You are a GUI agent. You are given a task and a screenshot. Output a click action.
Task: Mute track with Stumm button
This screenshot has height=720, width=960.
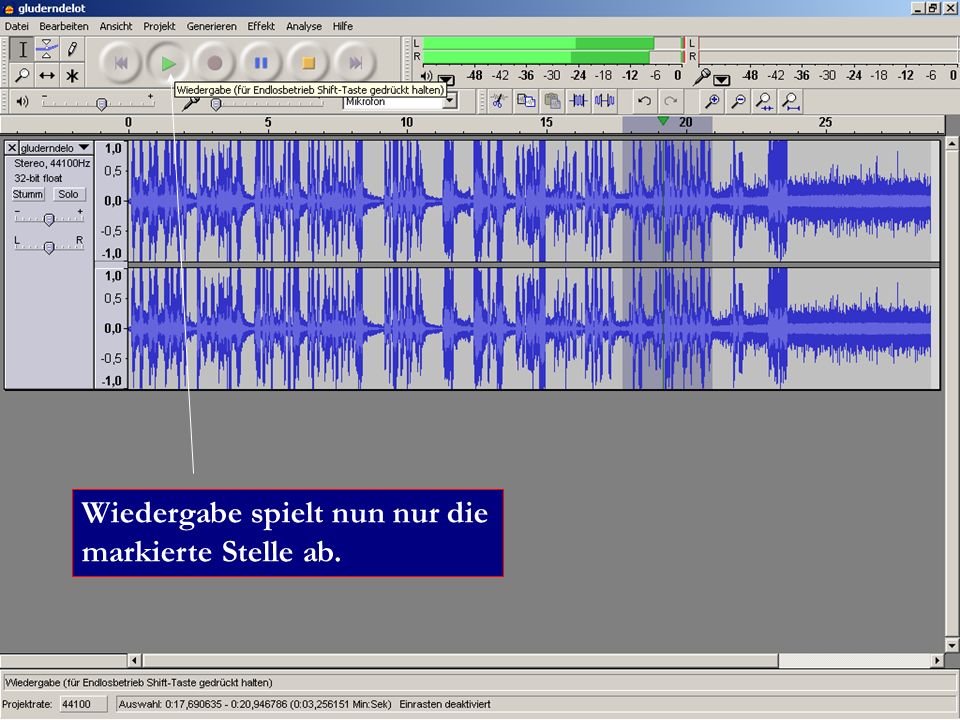(x=28, y=194)
